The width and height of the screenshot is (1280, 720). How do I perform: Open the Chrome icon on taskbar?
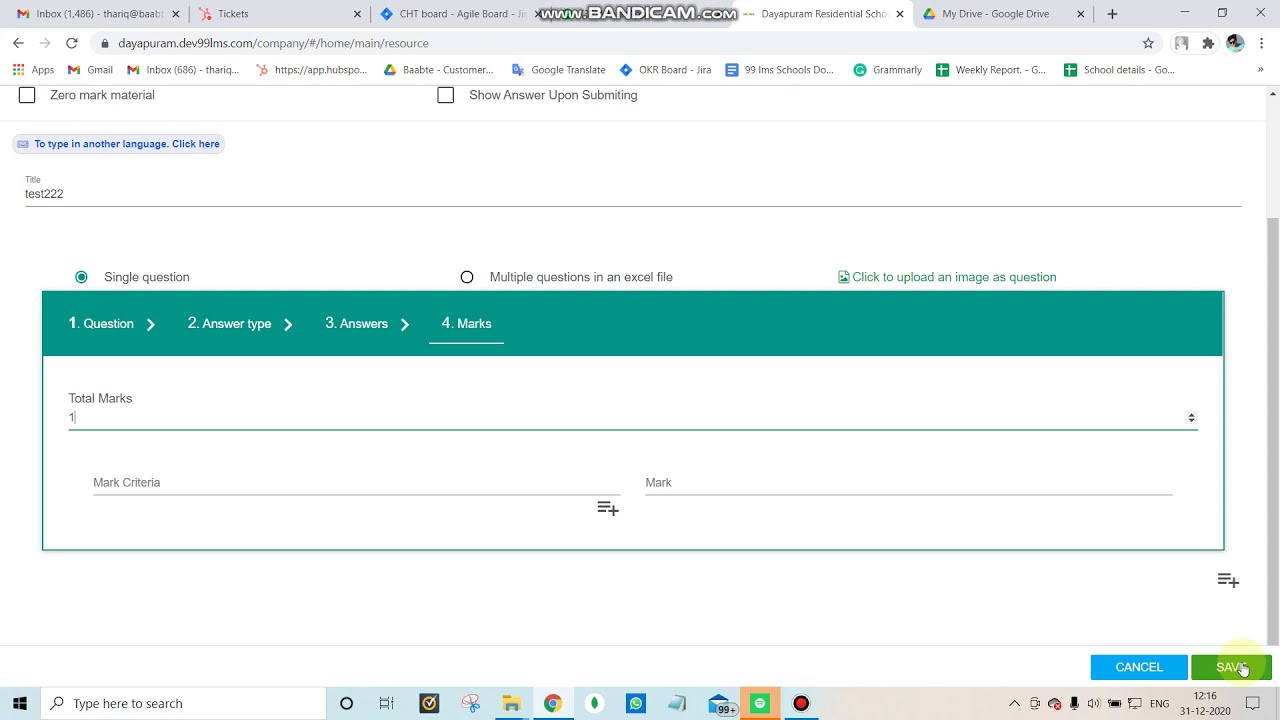(552, 703)
